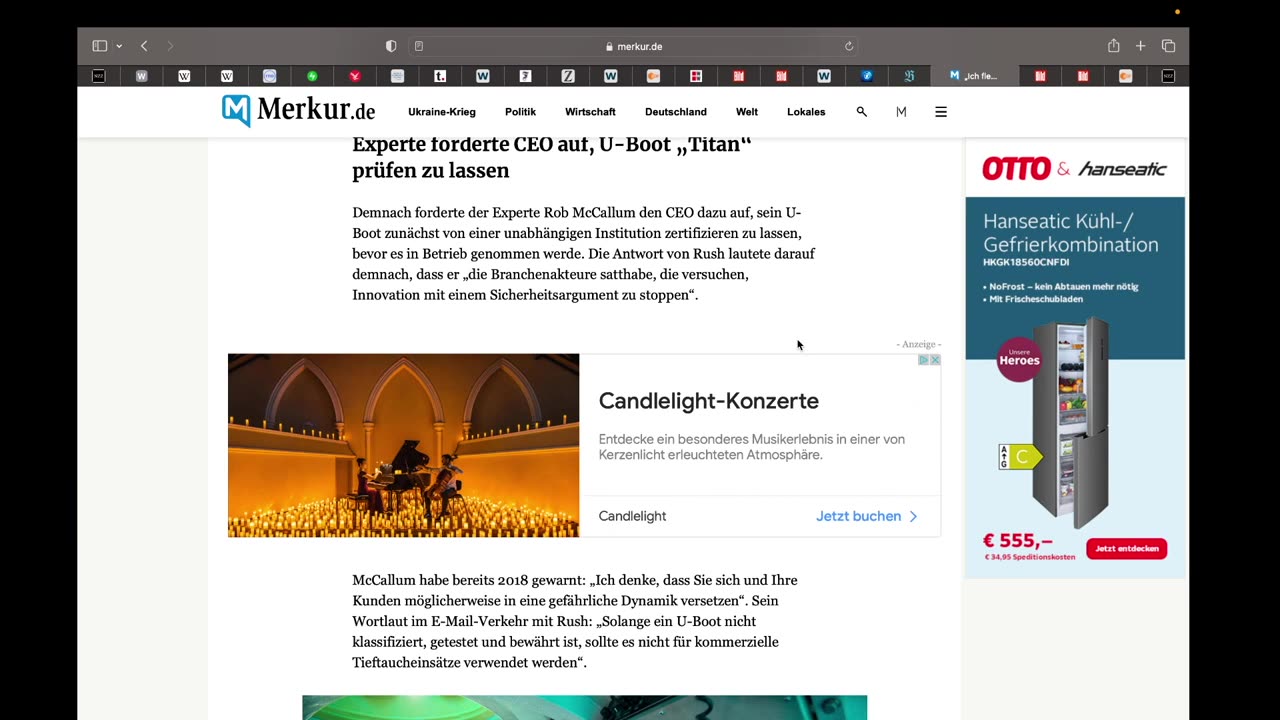1280x720 pixels.
Task: Click the merkur.de address bar
Action: 634,46
